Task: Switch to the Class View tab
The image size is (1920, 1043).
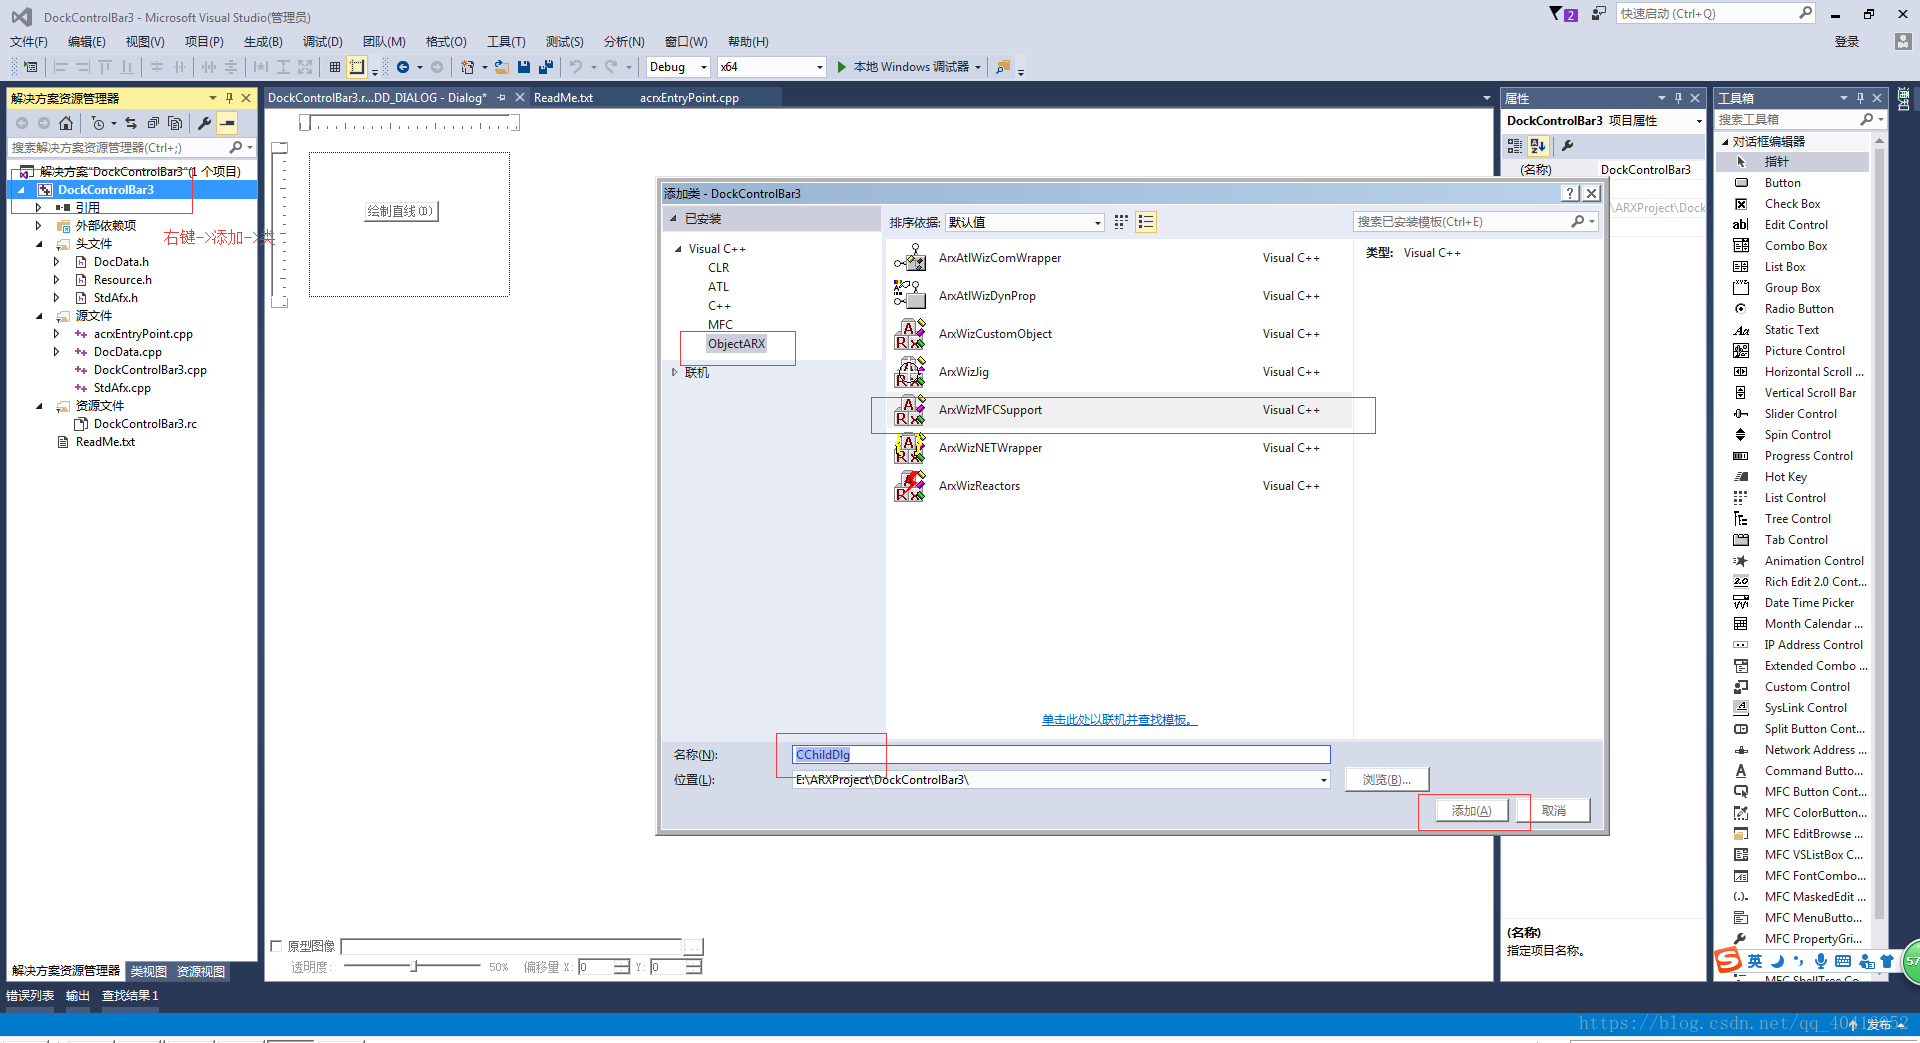Action: (148, 971)
